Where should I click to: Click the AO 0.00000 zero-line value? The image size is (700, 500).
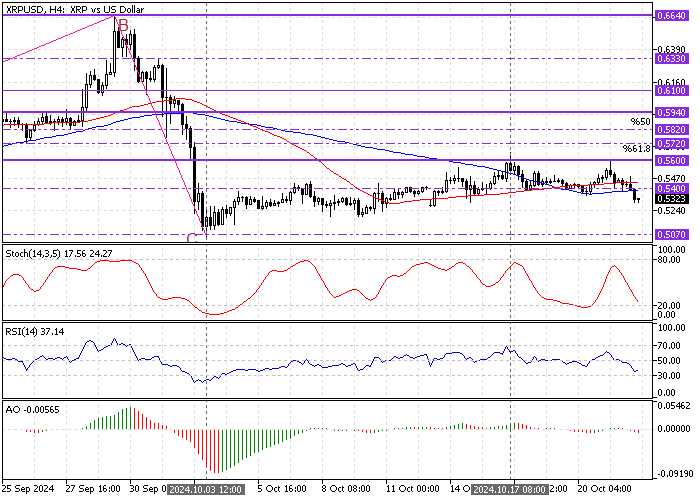[675, 429]
